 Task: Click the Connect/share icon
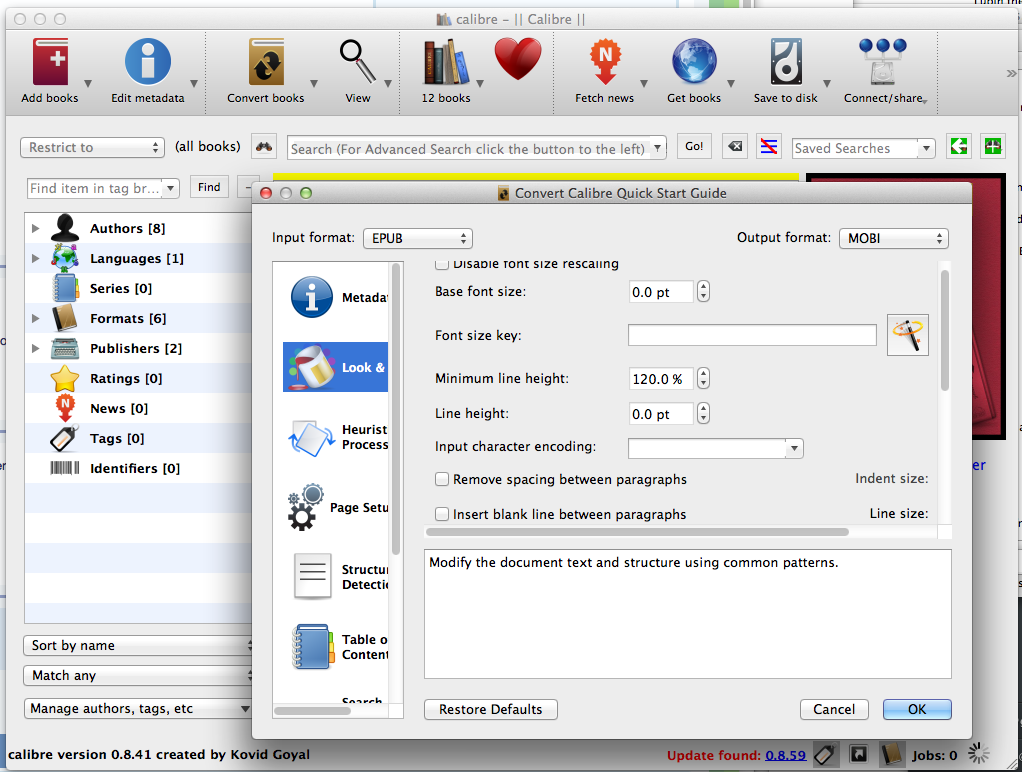coord(883,62)
